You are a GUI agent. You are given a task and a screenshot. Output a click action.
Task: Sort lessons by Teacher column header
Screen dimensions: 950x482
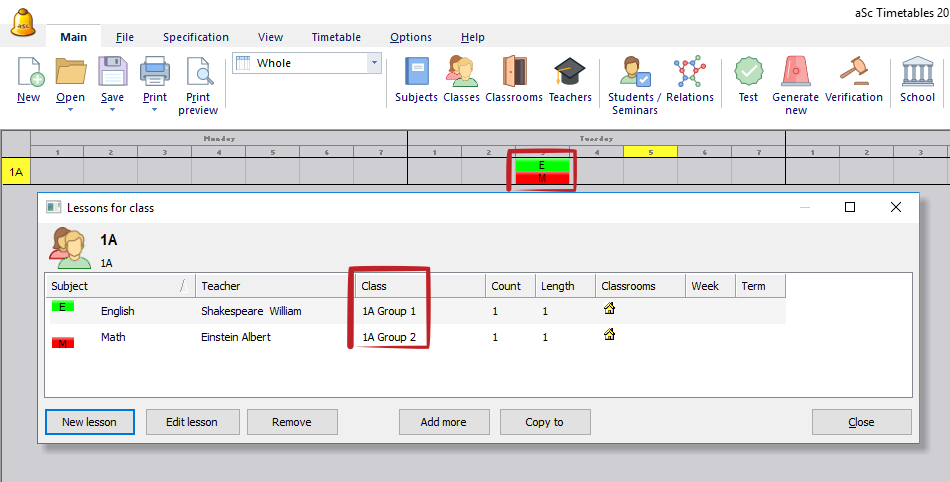274,286
